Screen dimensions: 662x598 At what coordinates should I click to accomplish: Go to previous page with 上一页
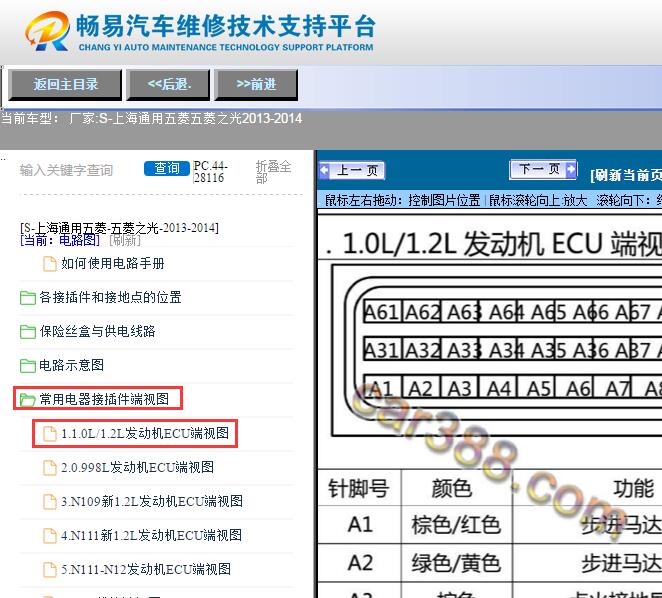[x=352, y=171]
